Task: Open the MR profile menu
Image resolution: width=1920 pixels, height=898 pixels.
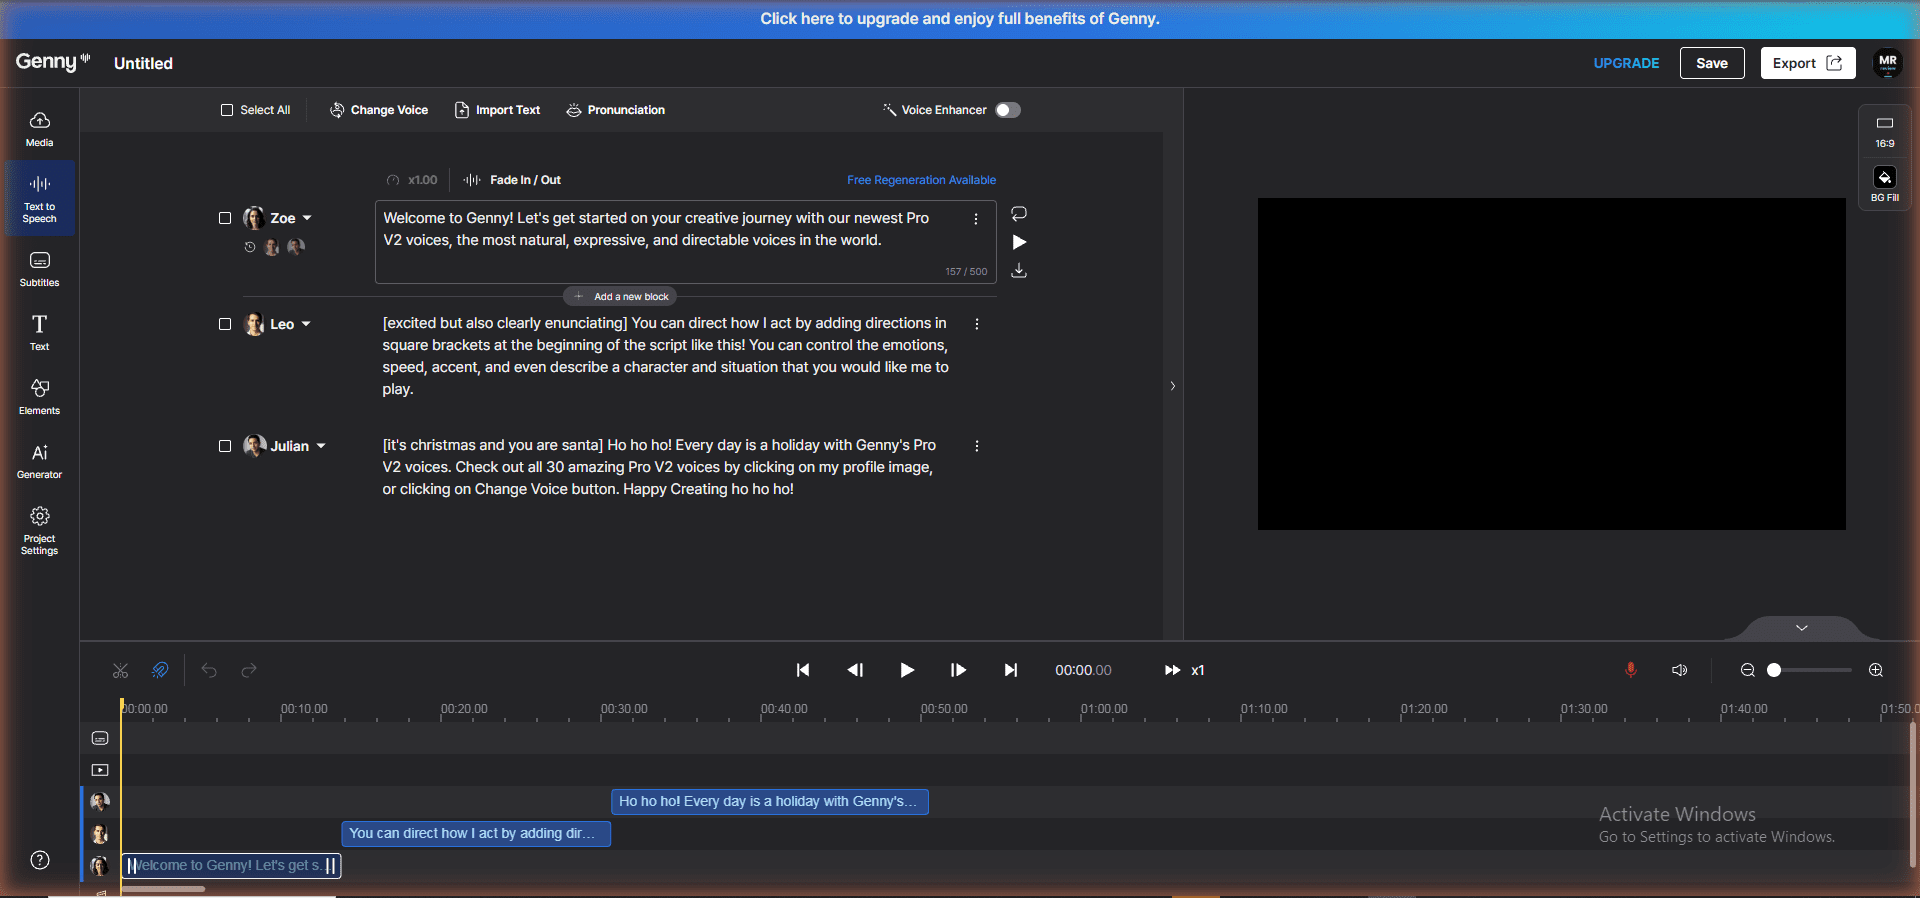Action: pos(1888,63)
